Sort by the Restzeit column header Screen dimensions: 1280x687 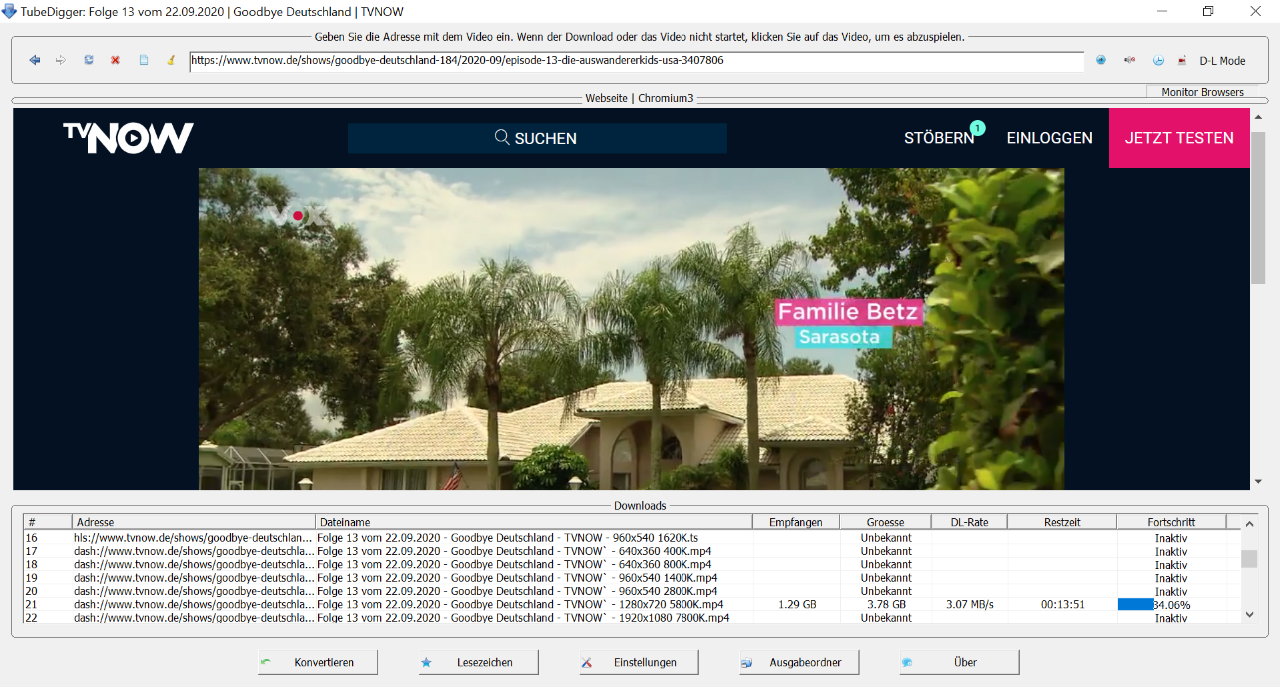coord(1062,522)
